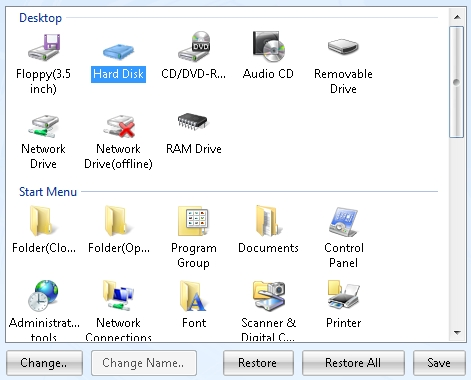Select the blue Hard Disk icon
The width and height of the screenshot is (471, 380).
pos(118,52)
